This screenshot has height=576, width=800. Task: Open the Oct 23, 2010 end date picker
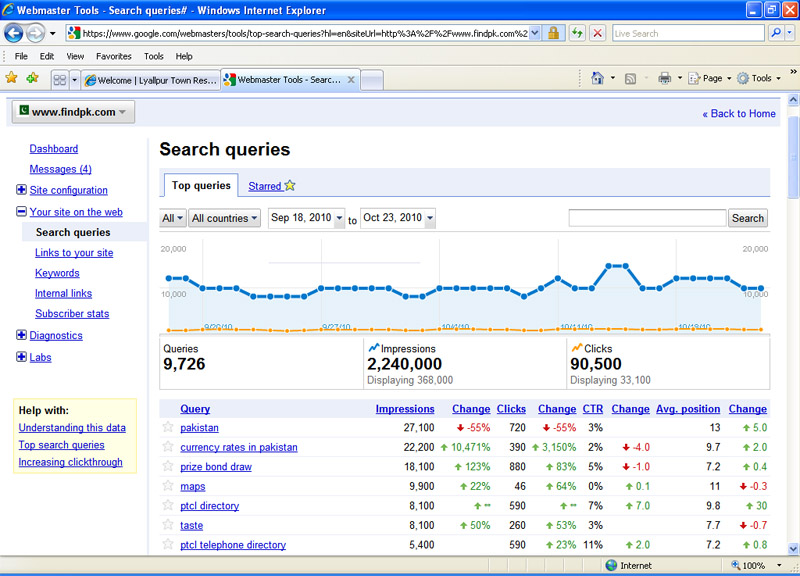point(398,218)
